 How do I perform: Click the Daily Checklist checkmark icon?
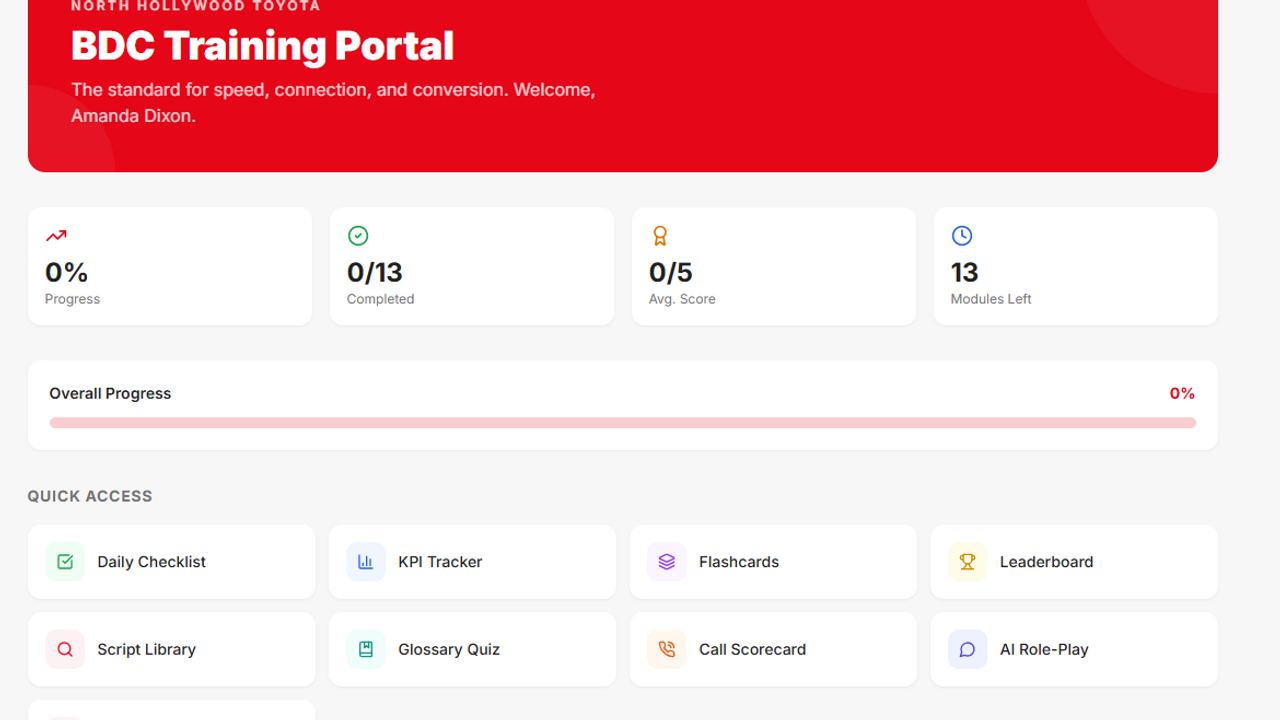click(65, 562)
